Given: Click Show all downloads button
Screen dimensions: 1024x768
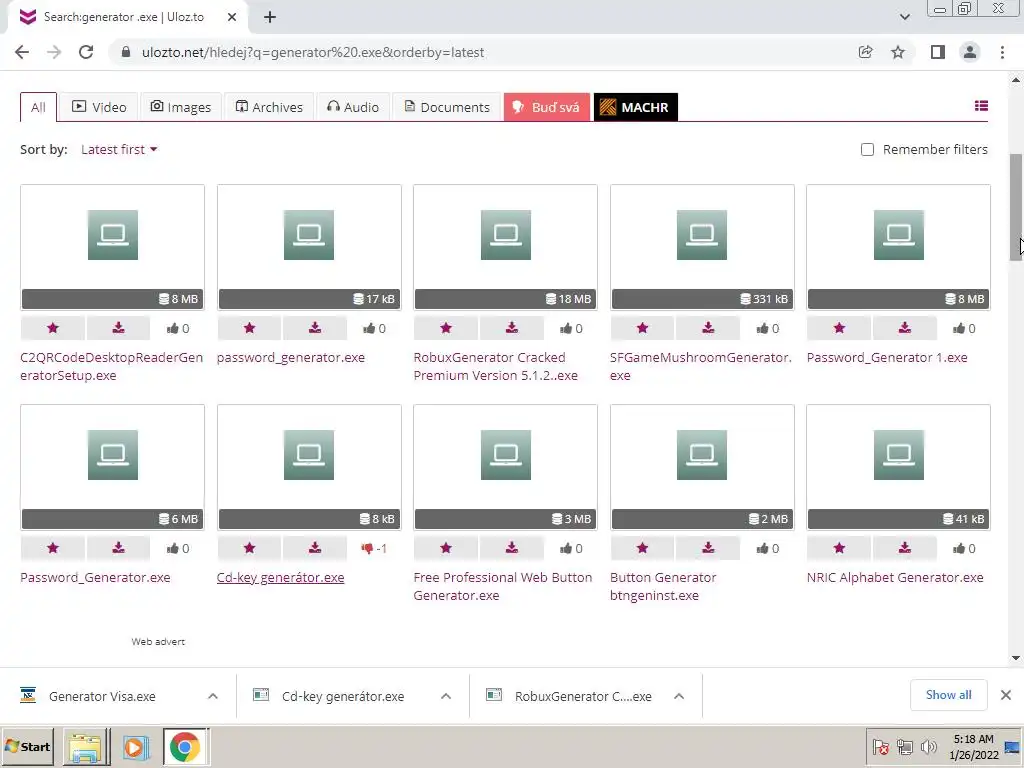Looking at the screenshot, I should (x=948, y=695).
